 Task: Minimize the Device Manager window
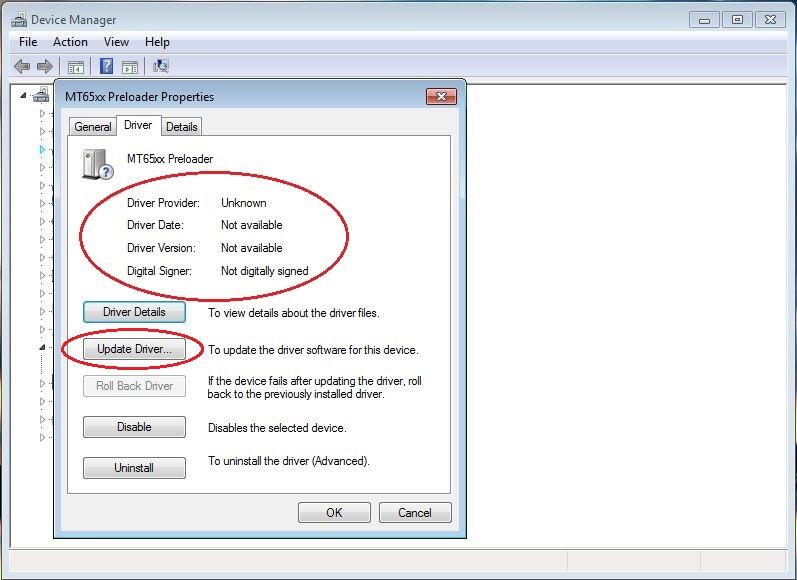point(704,20)
